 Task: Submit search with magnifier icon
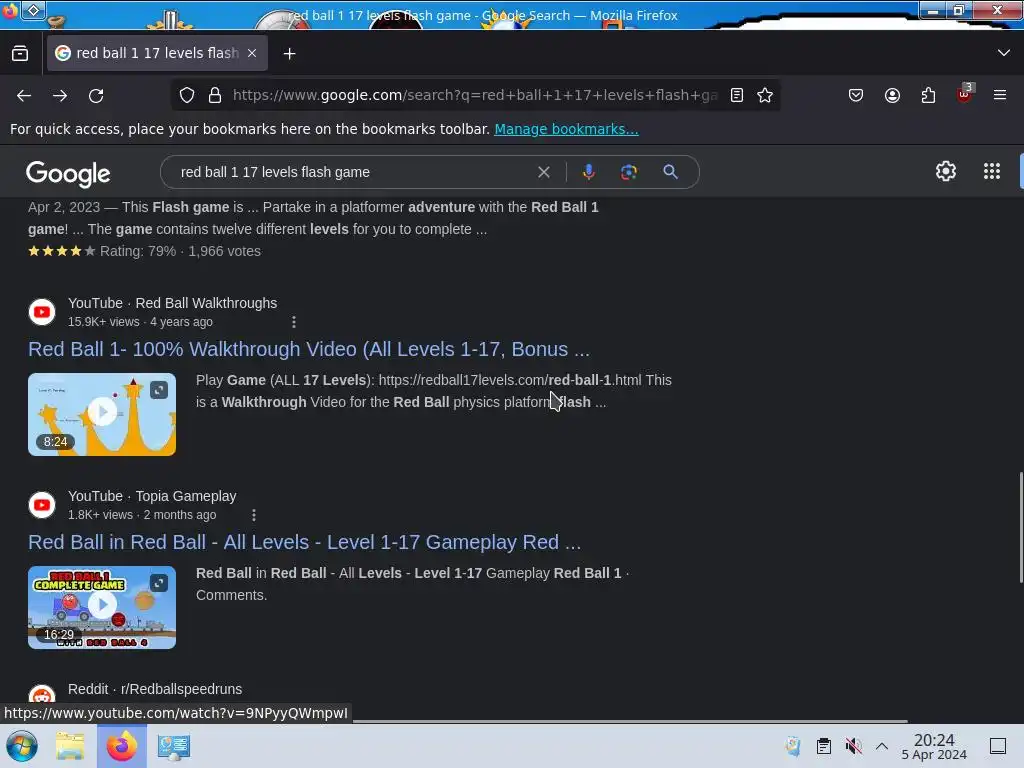670,172
